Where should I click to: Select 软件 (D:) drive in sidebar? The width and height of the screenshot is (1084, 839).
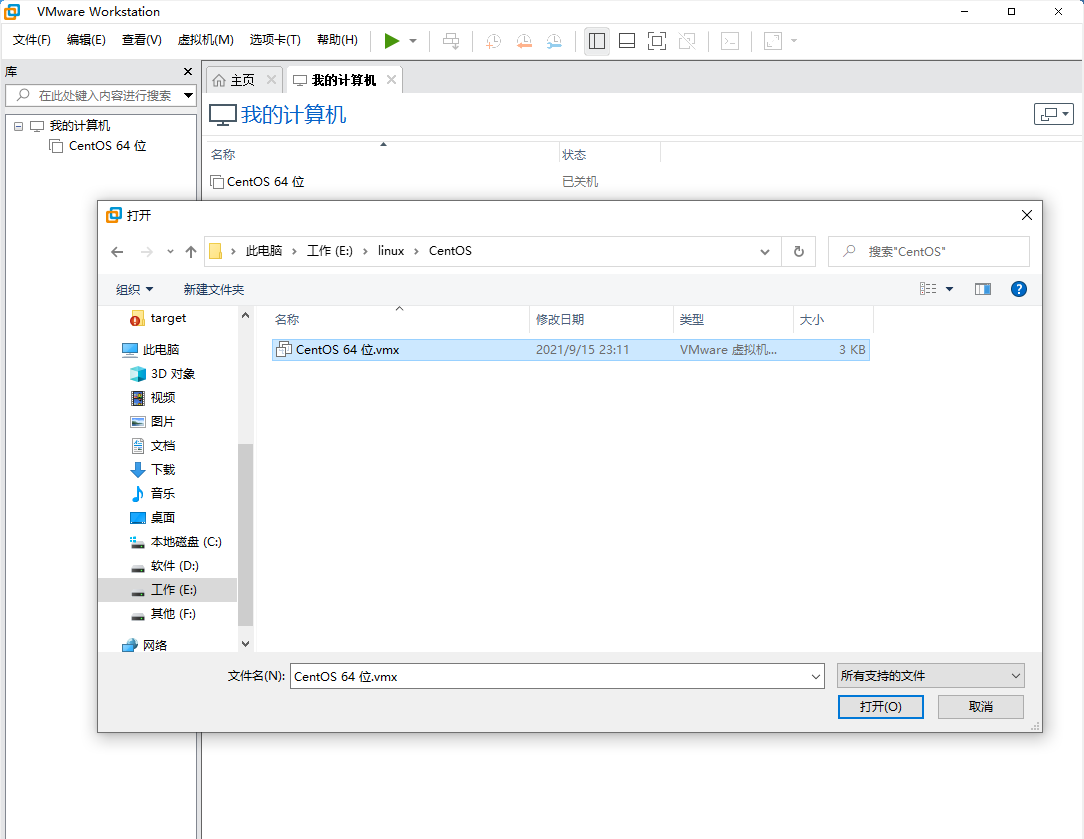pyautogui.click(x=165, y=566)
